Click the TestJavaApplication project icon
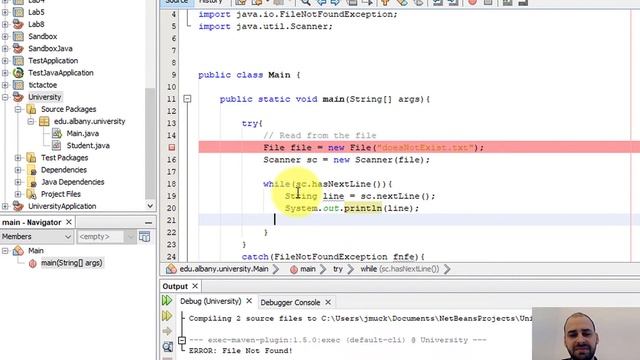The height and width of the screenshot is (360, 640). [x=18, y=73]
